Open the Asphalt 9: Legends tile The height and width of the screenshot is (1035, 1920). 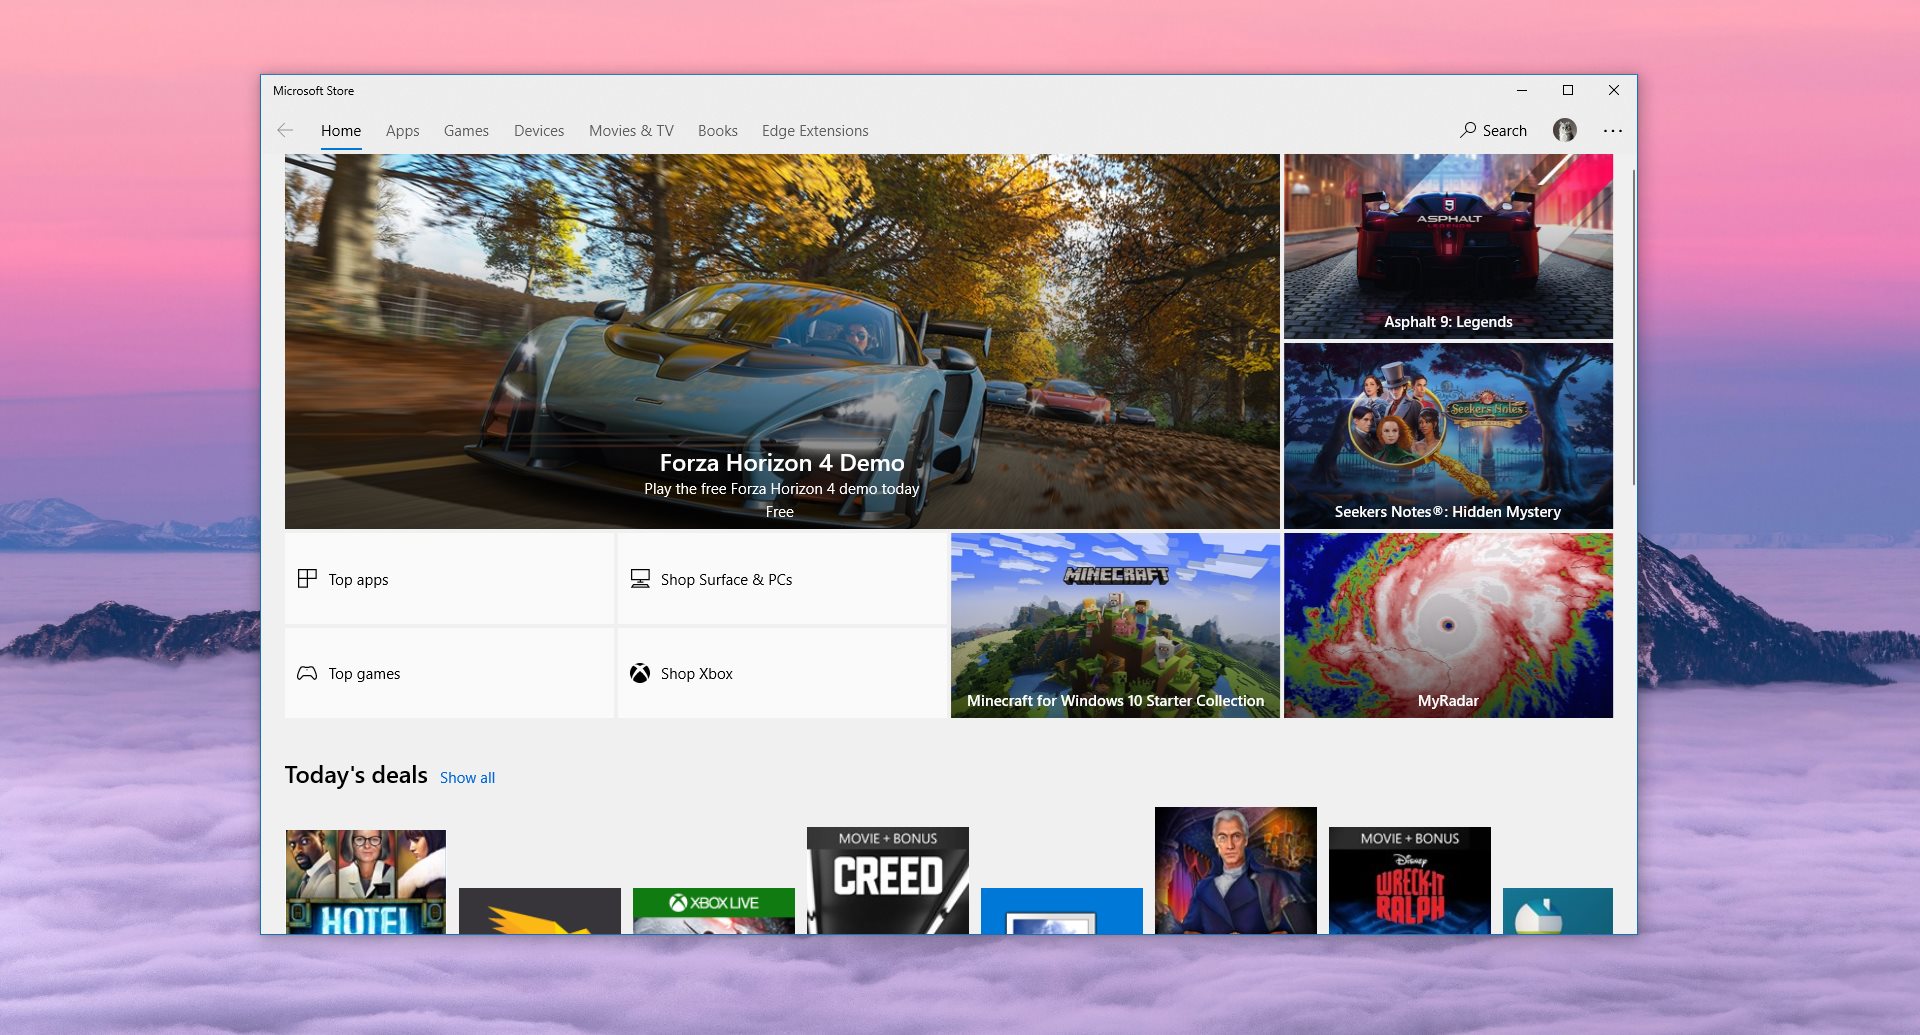coord(1448,246)
